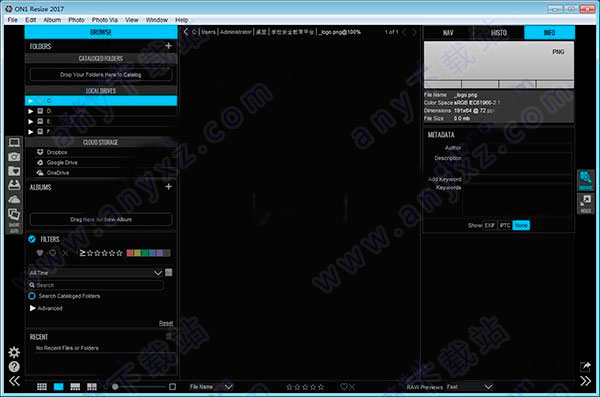
Task: Expand the D: local drive
Action: (x=31, y=111)
